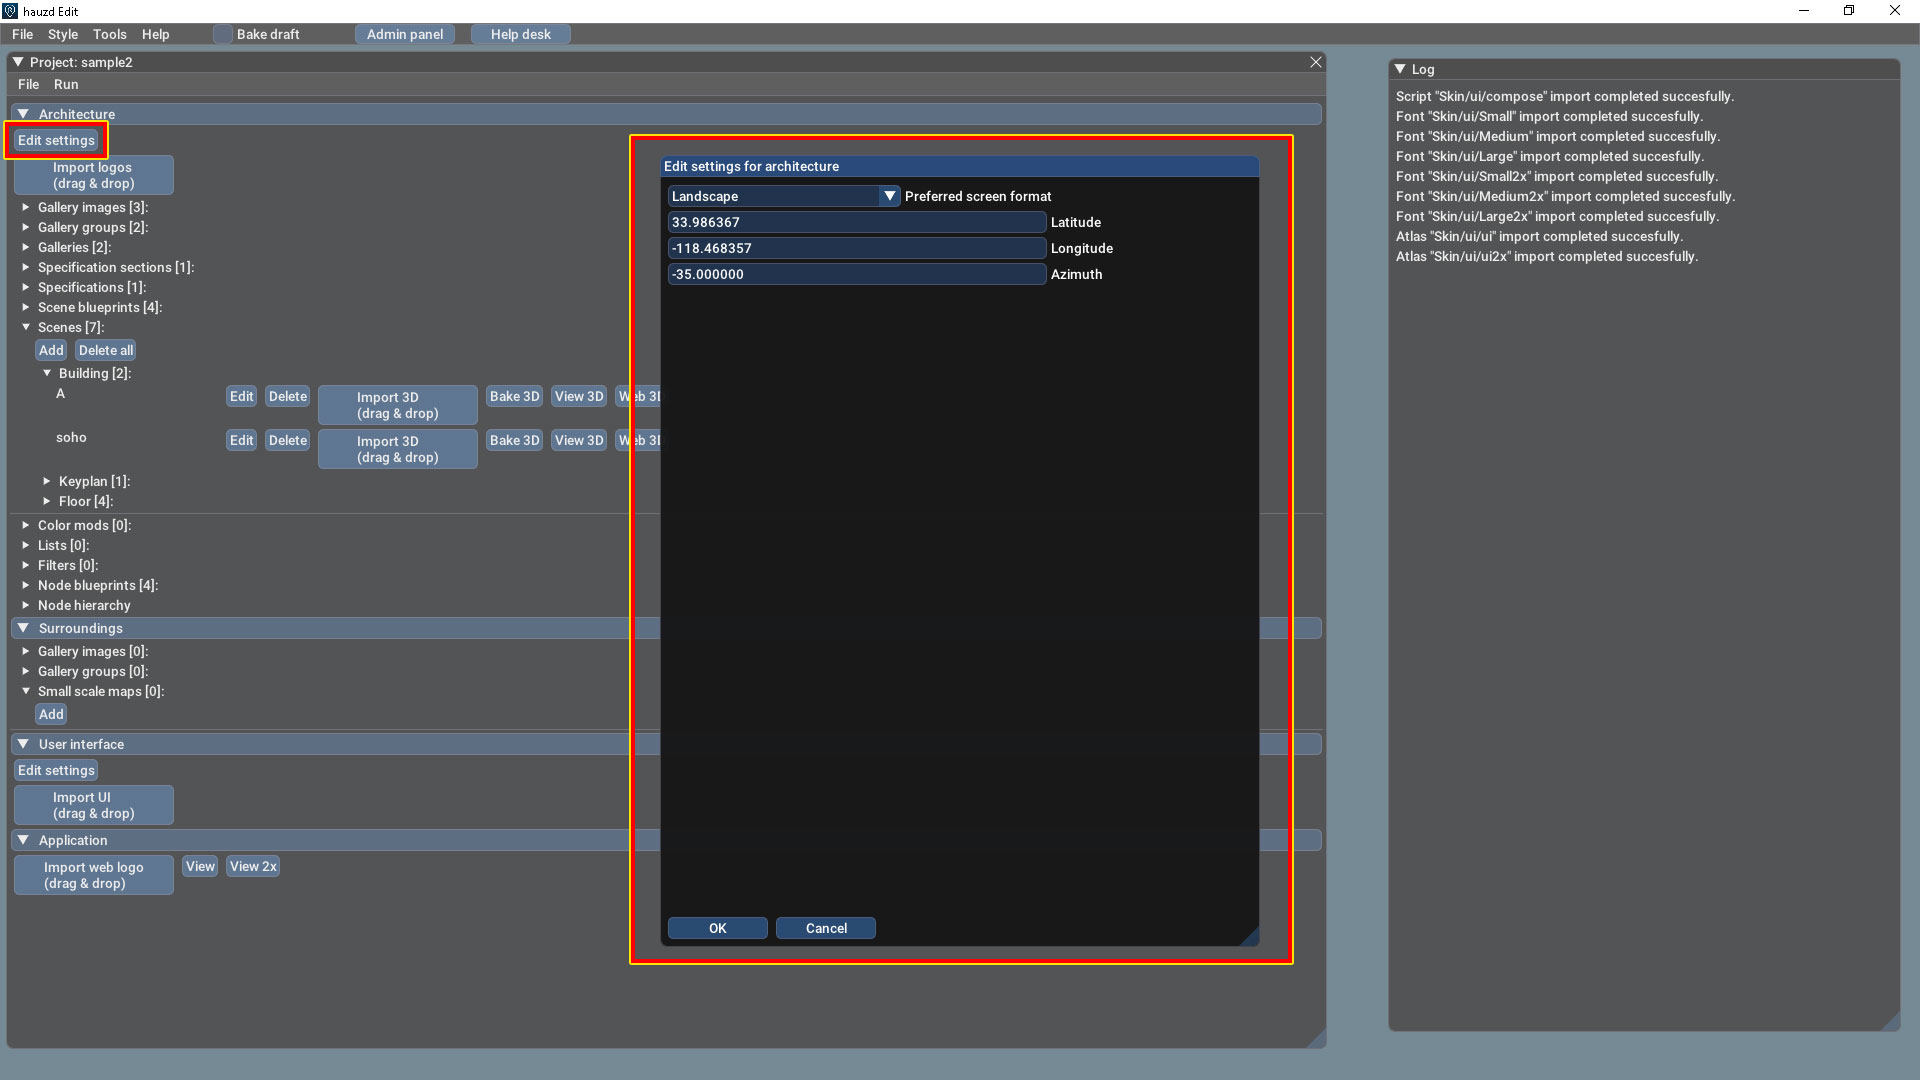The image size is (1920, 1080).
Task: Collapse the Log panel triangle
Action: [1400, 69]
